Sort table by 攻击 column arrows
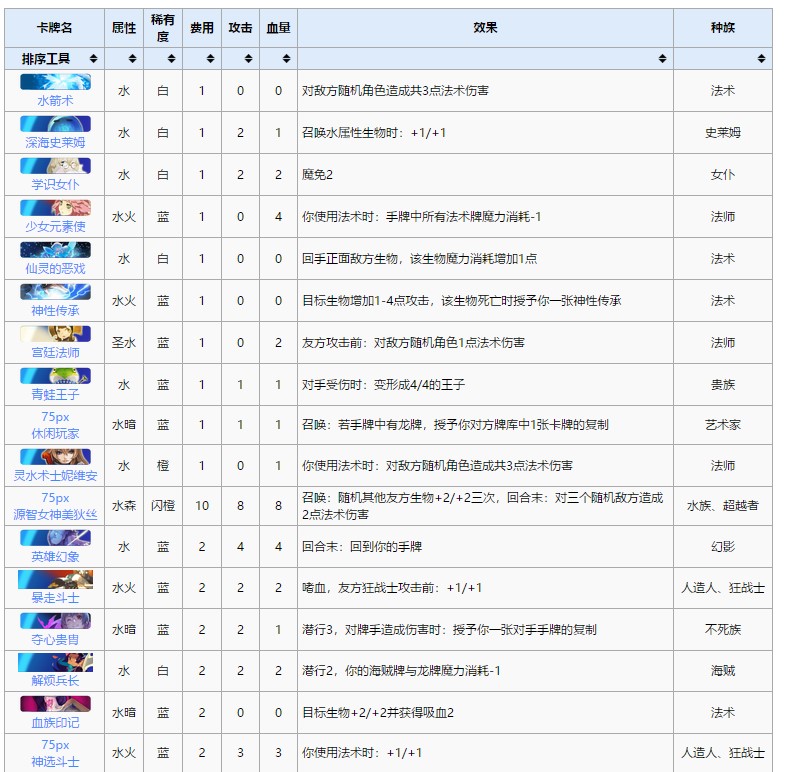 point(248,59)
